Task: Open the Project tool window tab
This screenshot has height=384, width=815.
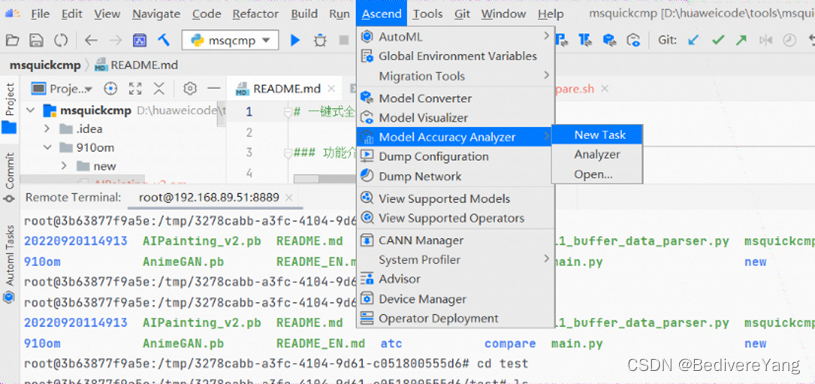Action: 10,108
